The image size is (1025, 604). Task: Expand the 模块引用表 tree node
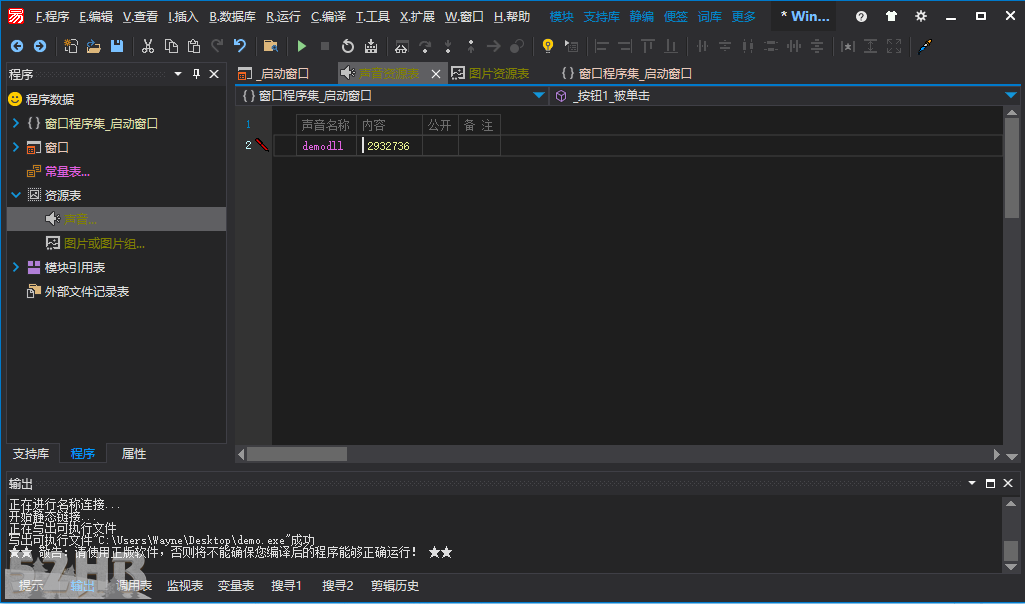click(x=16, y=267)
